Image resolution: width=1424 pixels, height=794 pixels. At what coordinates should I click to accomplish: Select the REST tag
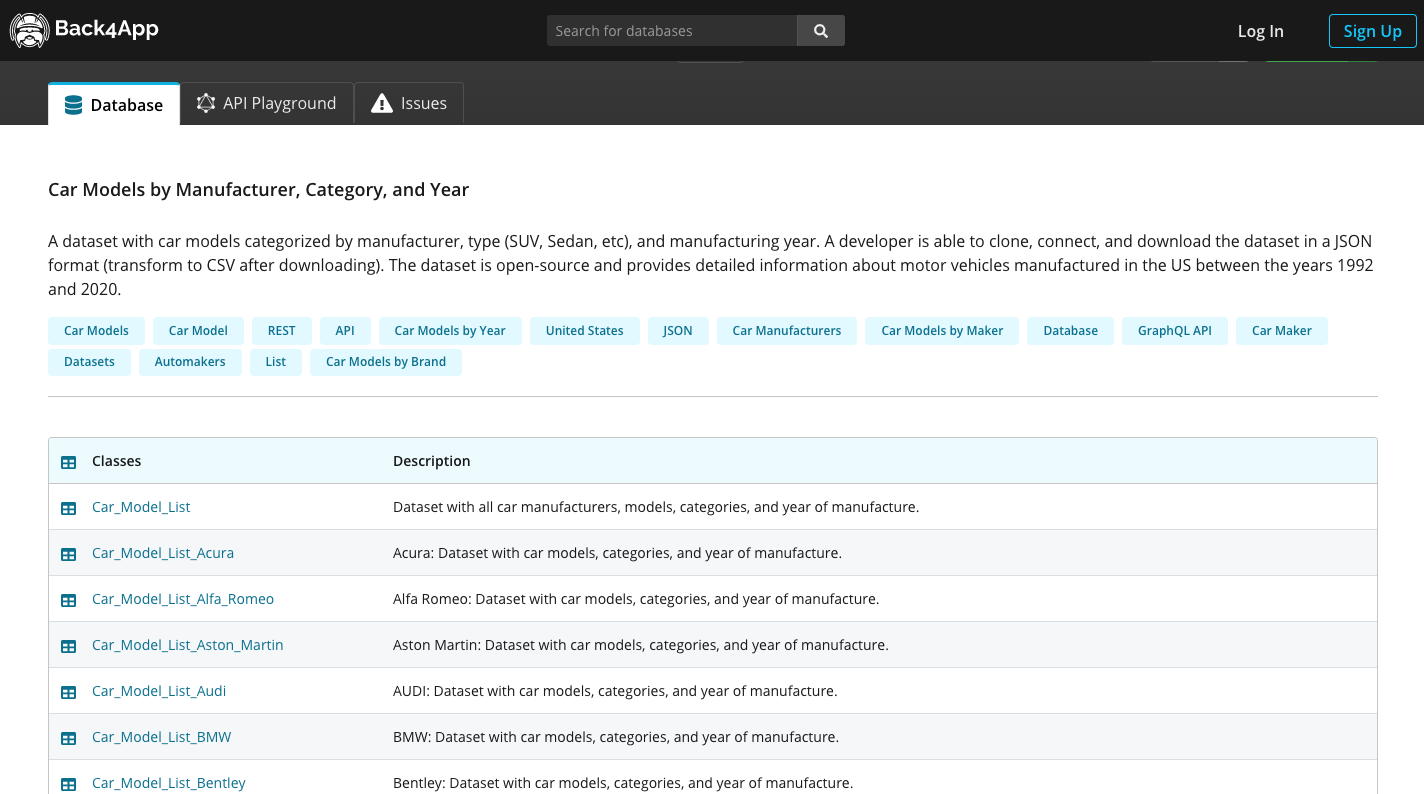[282, 331]
